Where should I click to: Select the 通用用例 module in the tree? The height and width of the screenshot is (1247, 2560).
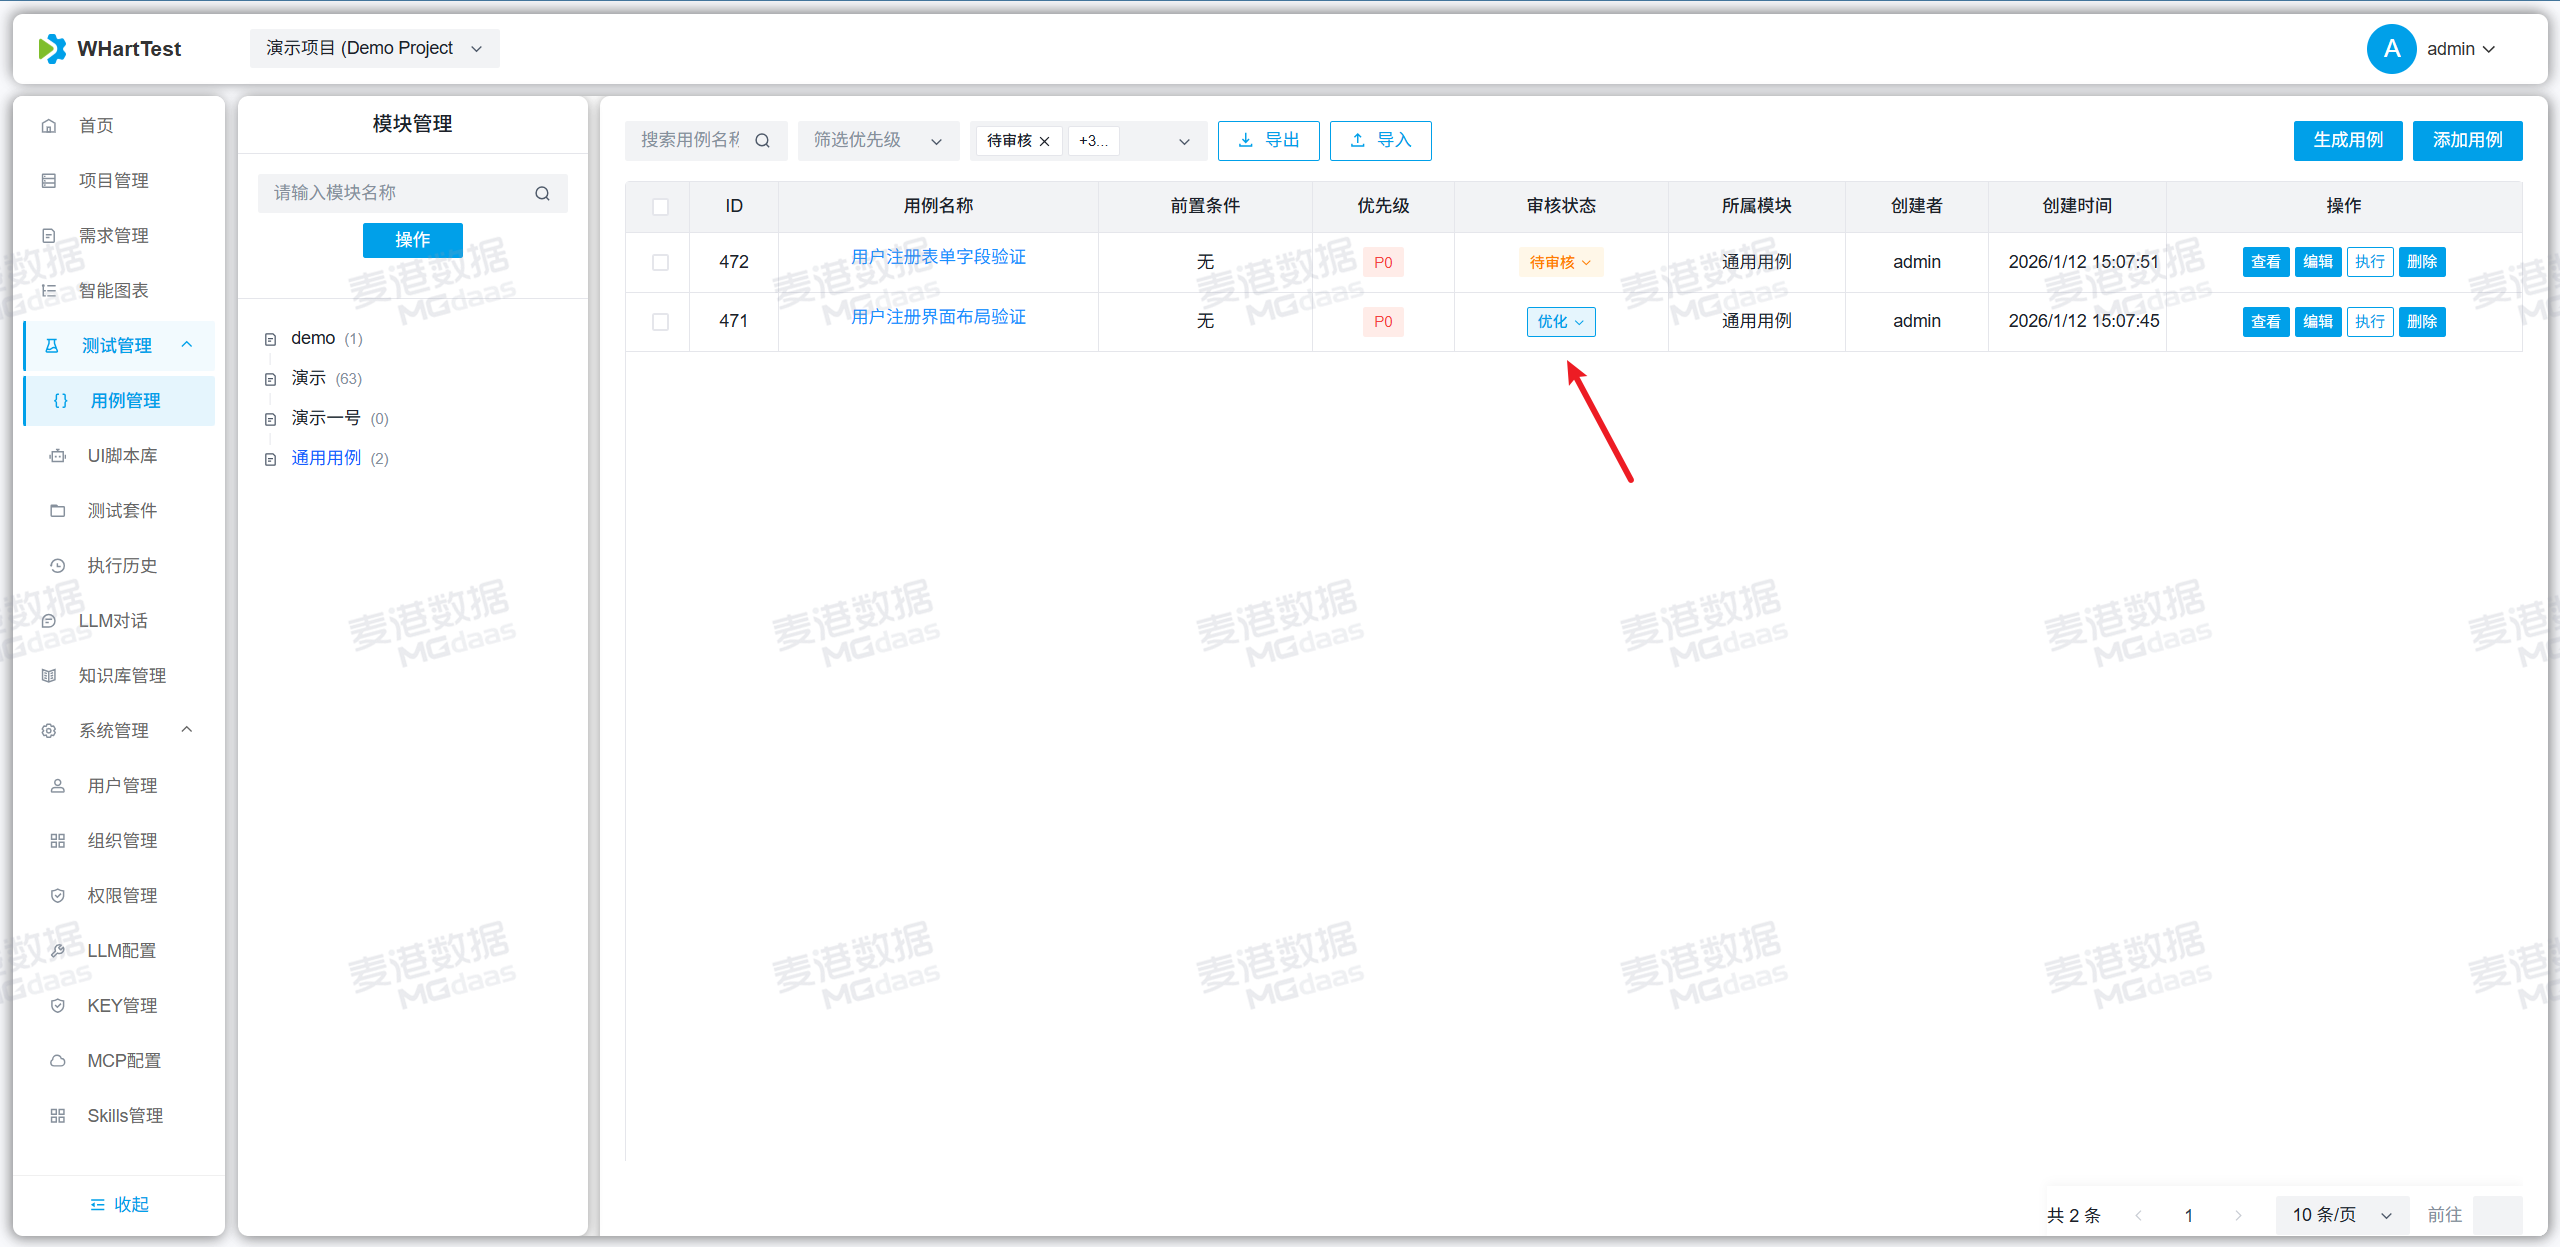326,458
